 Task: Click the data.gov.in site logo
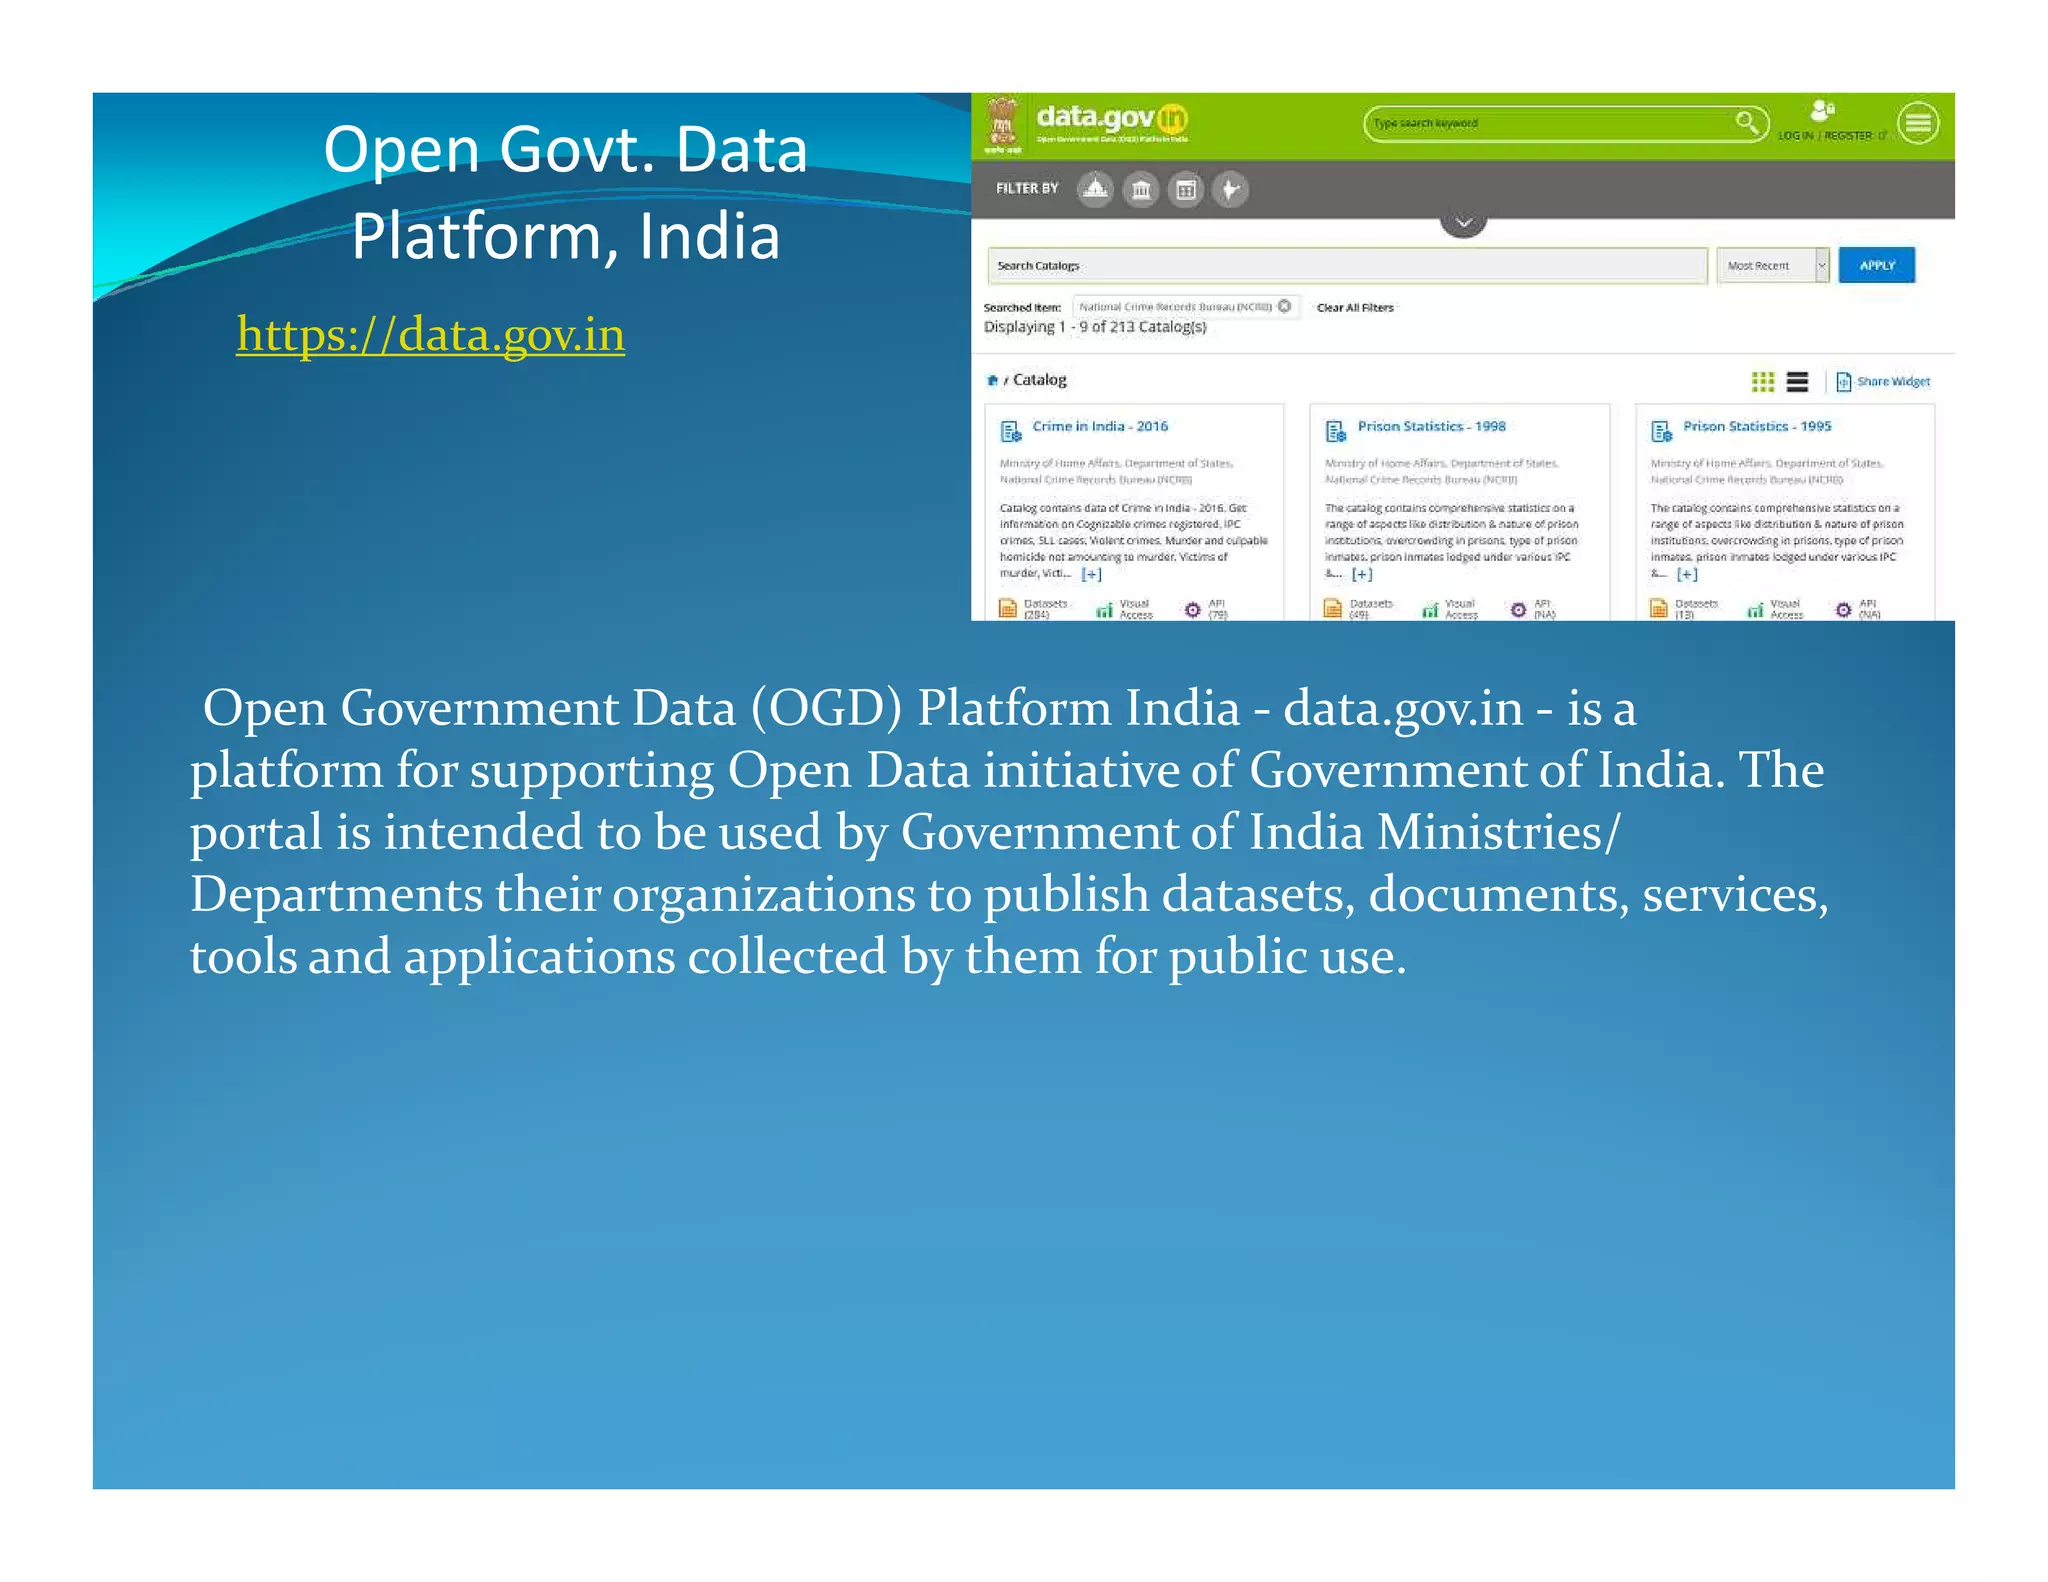point(1112,123)
